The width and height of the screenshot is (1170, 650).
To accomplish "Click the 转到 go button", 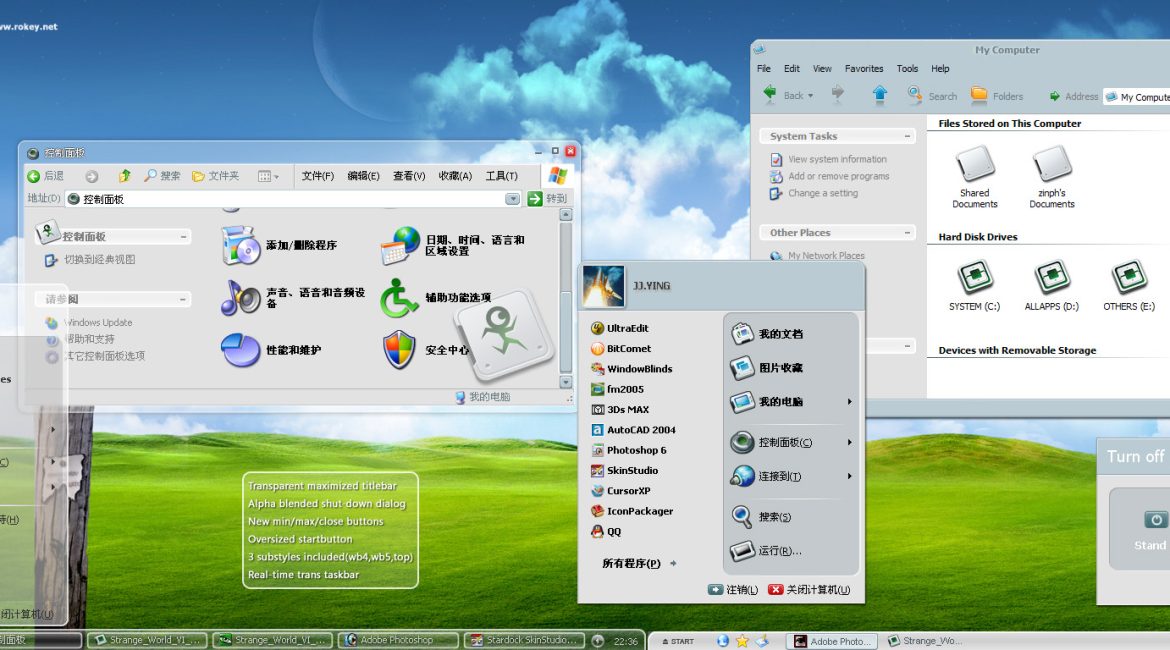I will click(x=548, y=199).
